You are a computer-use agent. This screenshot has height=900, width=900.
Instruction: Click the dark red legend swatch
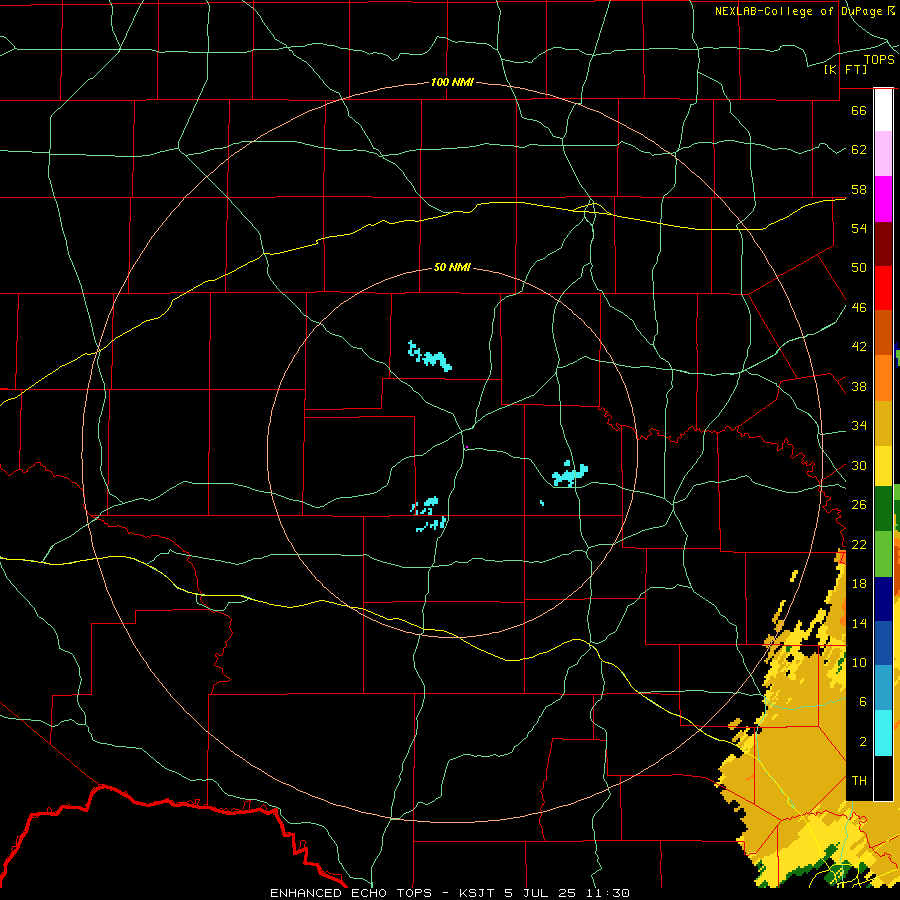883,244
